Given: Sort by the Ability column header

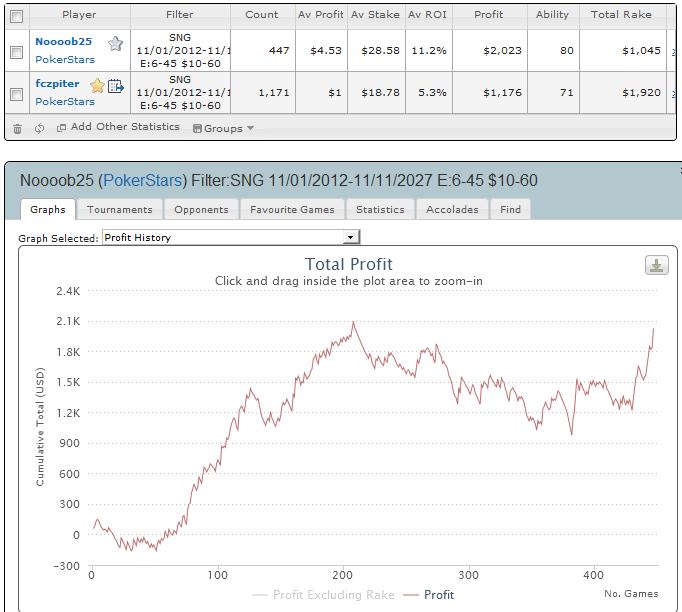Looking at the screenshot, I should [552, 15].
